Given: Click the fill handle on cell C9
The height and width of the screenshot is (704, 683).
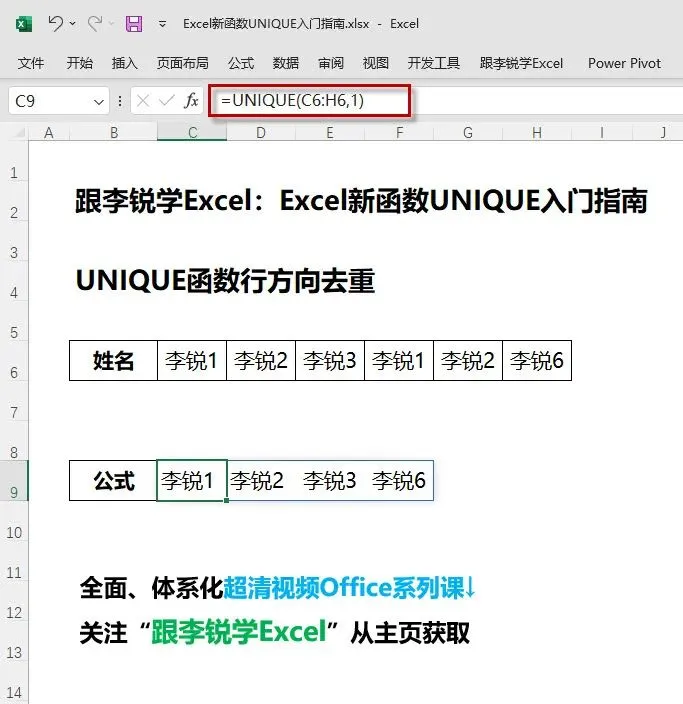Looking at the screenshot, I should [x=227, y=500].
